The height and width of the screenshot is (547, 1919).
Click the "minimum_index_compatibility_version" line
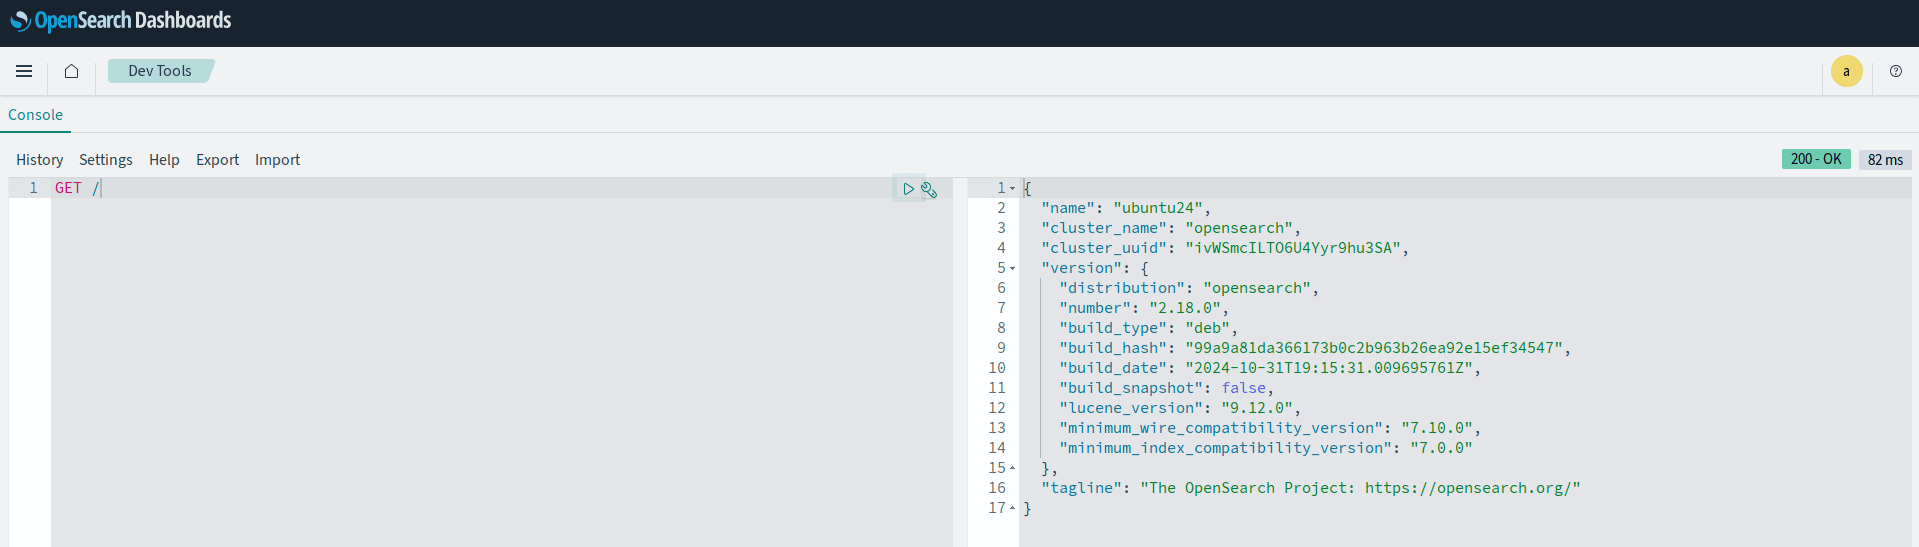pos(1266,448)
